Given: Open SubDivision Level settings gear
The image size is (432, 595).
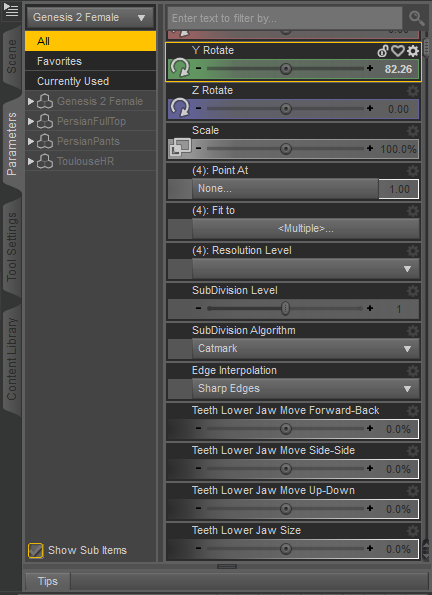Looking at the screenshot, I should tap(413, 291).
